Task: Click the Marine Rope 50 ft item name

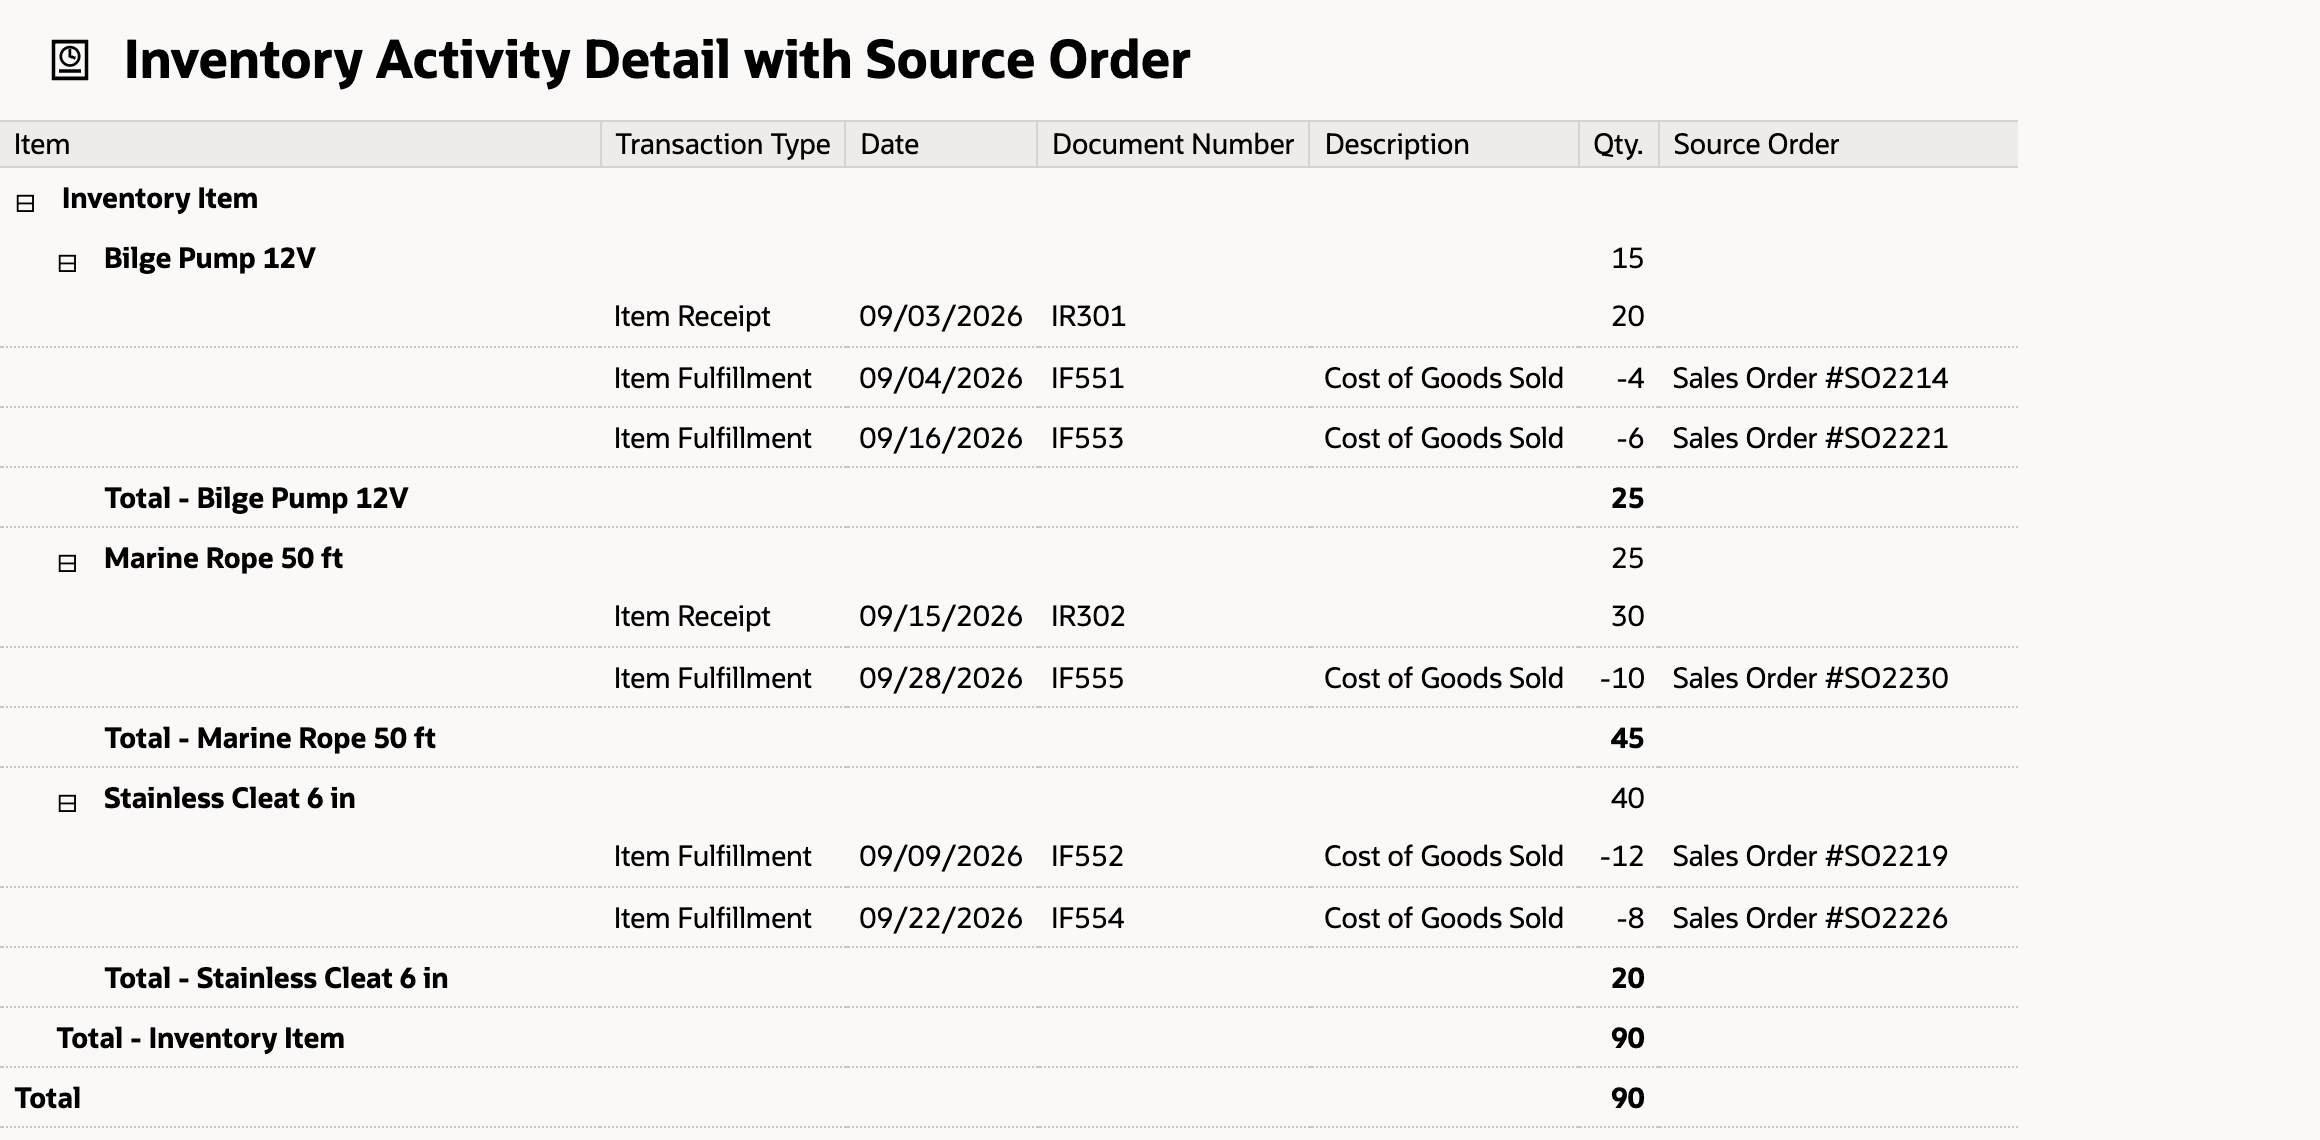Action: tap(223, 558)
